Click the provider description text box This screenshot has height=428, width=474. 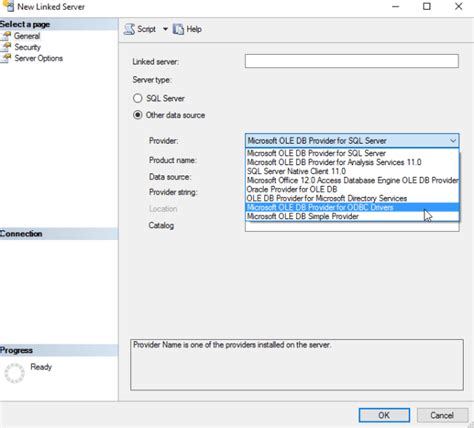(297, 365)
